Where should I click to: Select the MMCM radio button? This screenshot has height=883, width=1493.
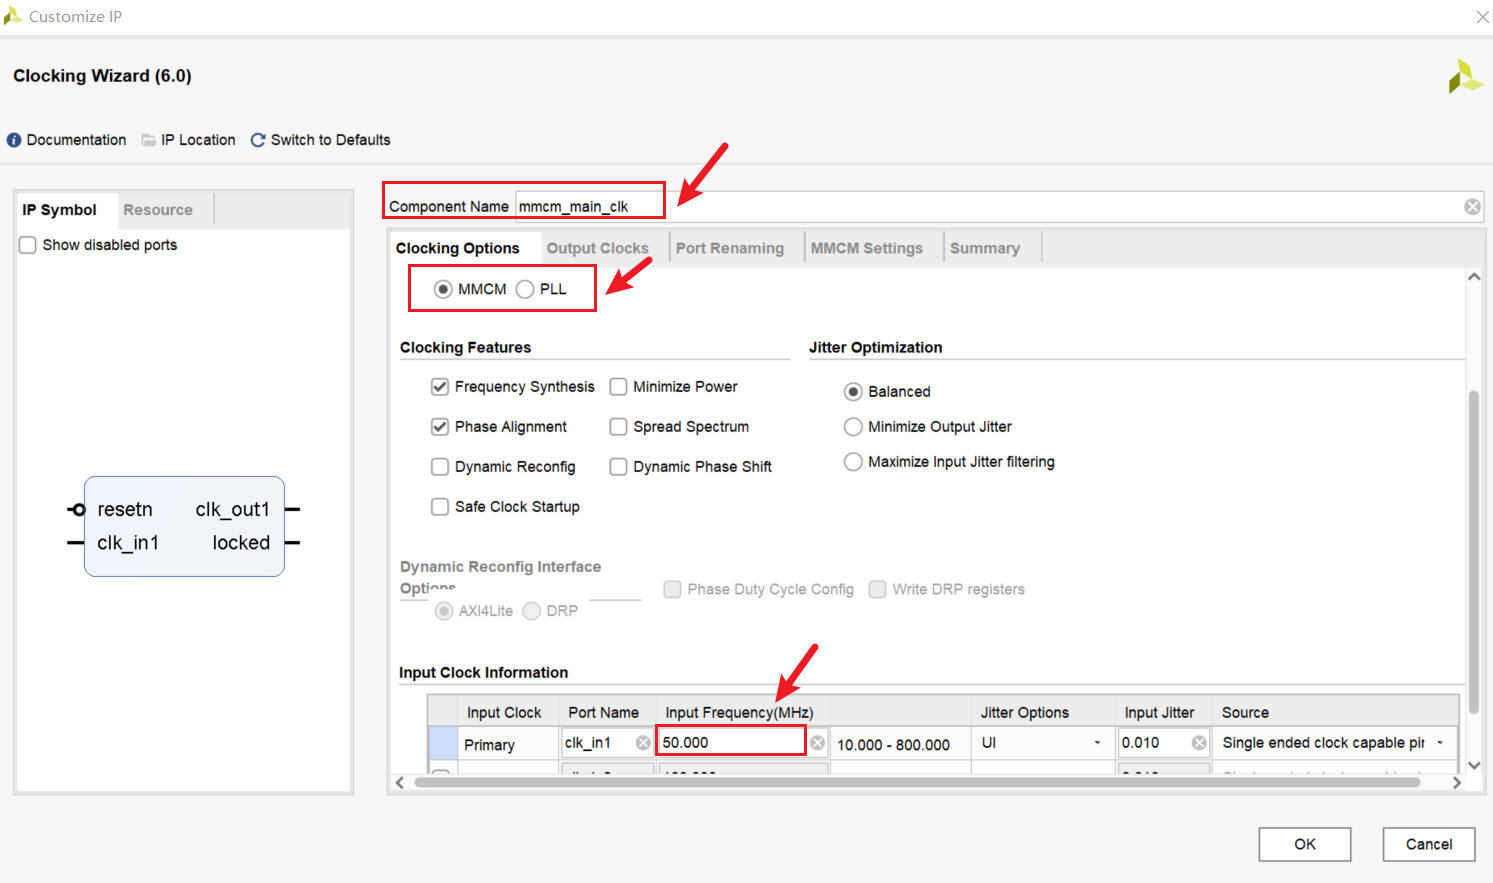tap(443, 289)
